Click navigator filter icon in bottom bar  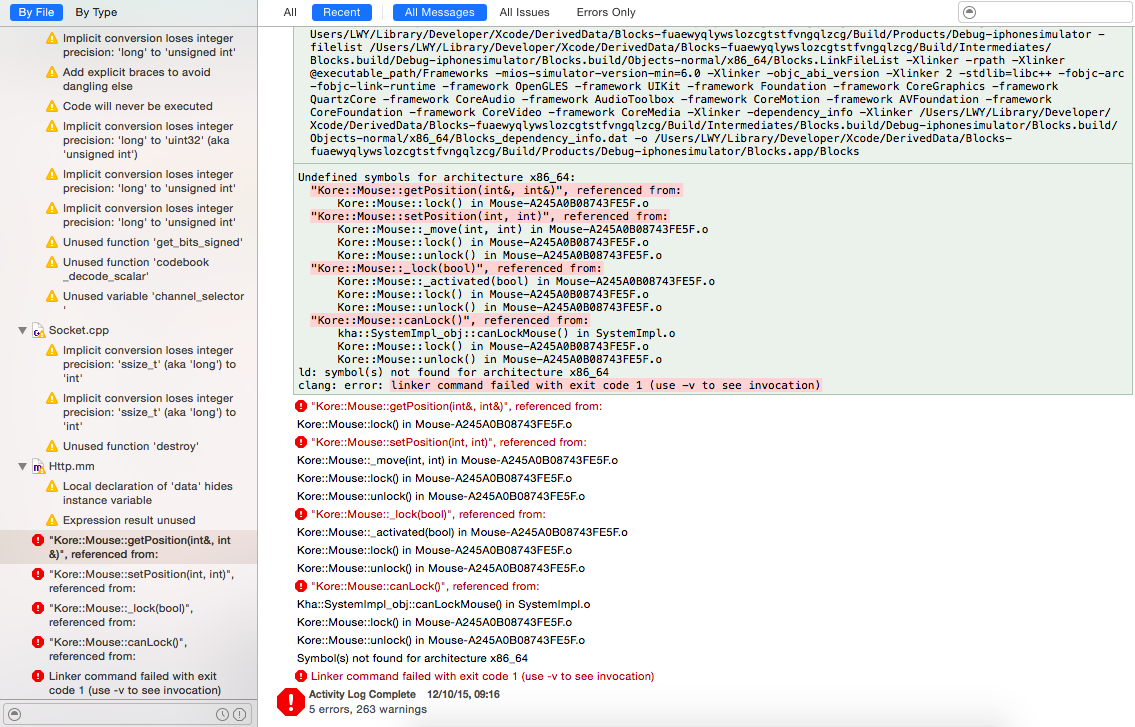14,714
